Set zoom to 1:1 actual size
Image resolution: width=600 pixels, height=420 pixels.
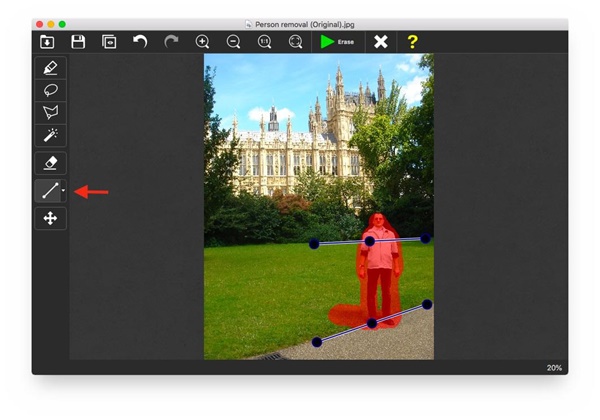(265, 42)
